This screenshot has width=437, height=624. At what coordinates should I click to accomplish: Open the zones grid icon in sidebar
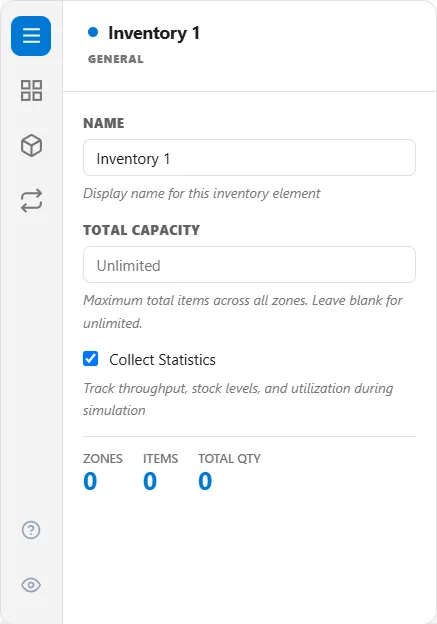point(31,90)
